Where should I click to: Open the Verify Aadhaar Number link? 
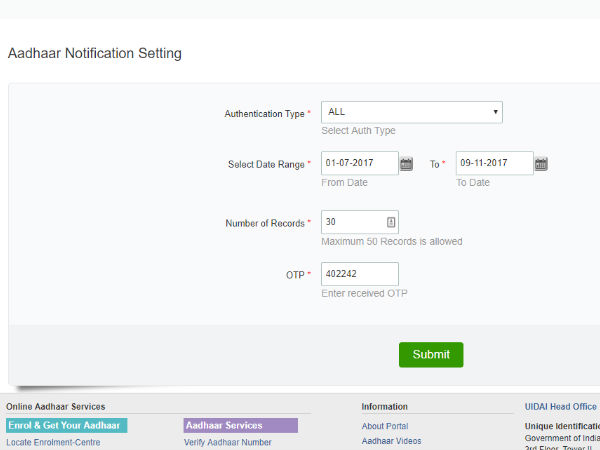tap(228, 442)
